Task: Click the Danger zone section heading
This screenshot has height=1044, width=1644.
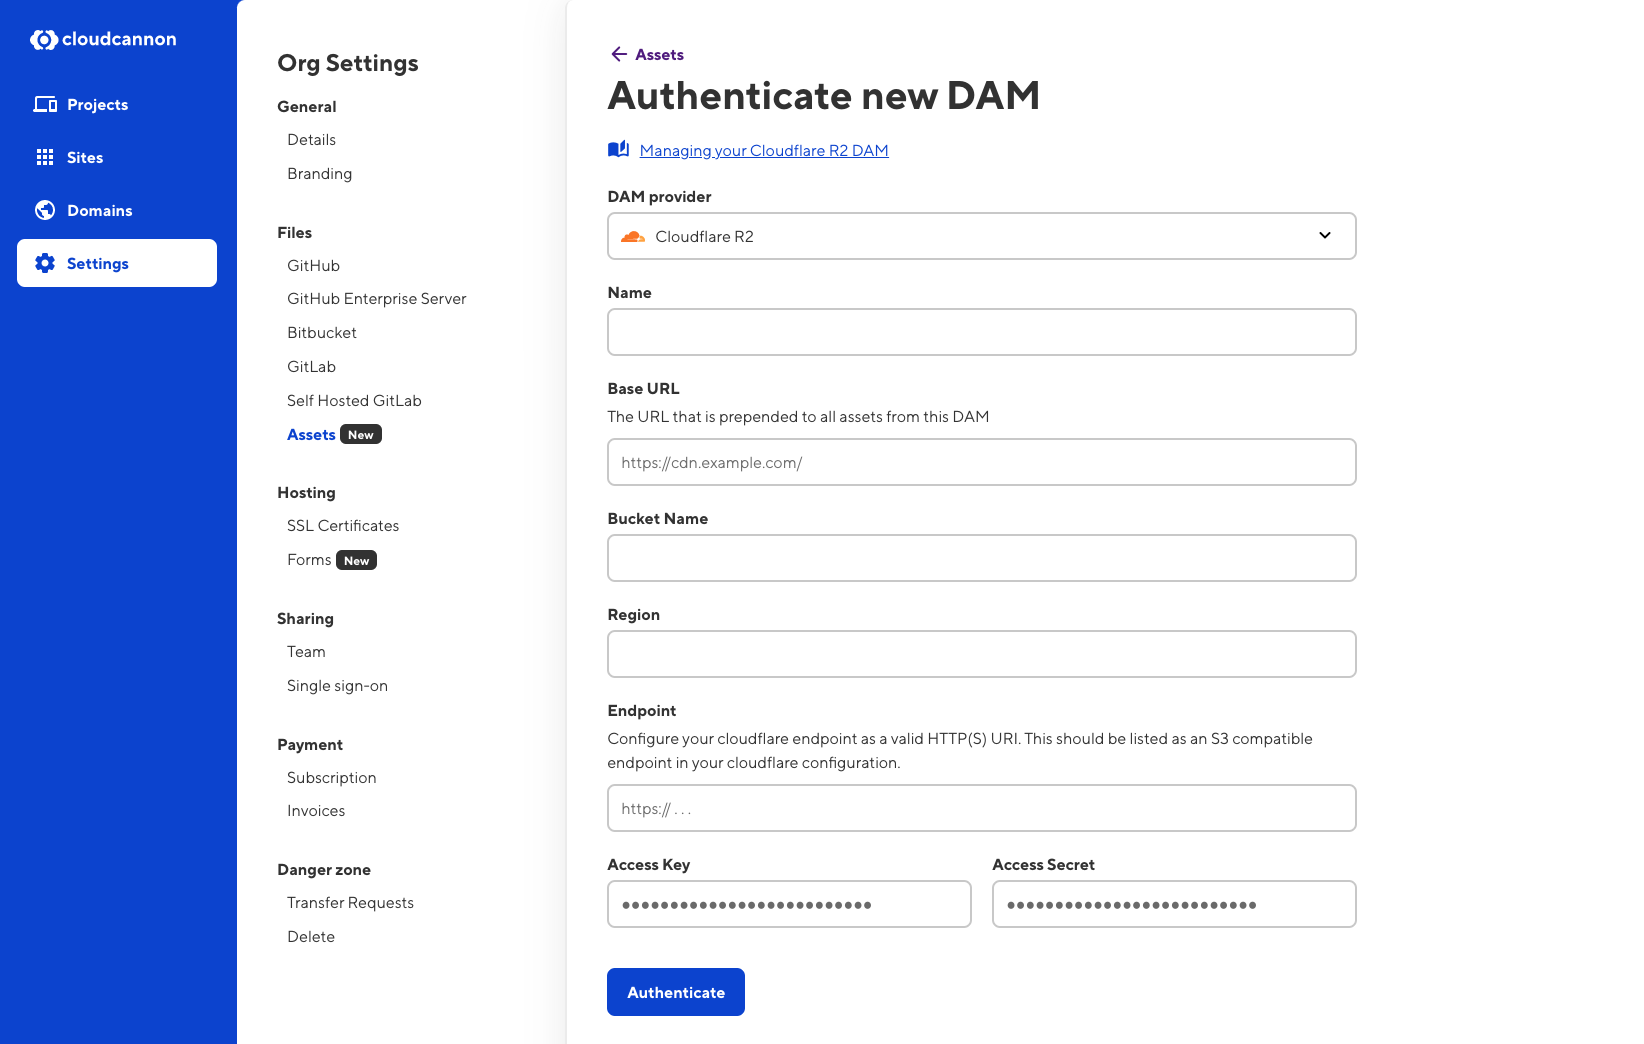Action: [324, 870]
